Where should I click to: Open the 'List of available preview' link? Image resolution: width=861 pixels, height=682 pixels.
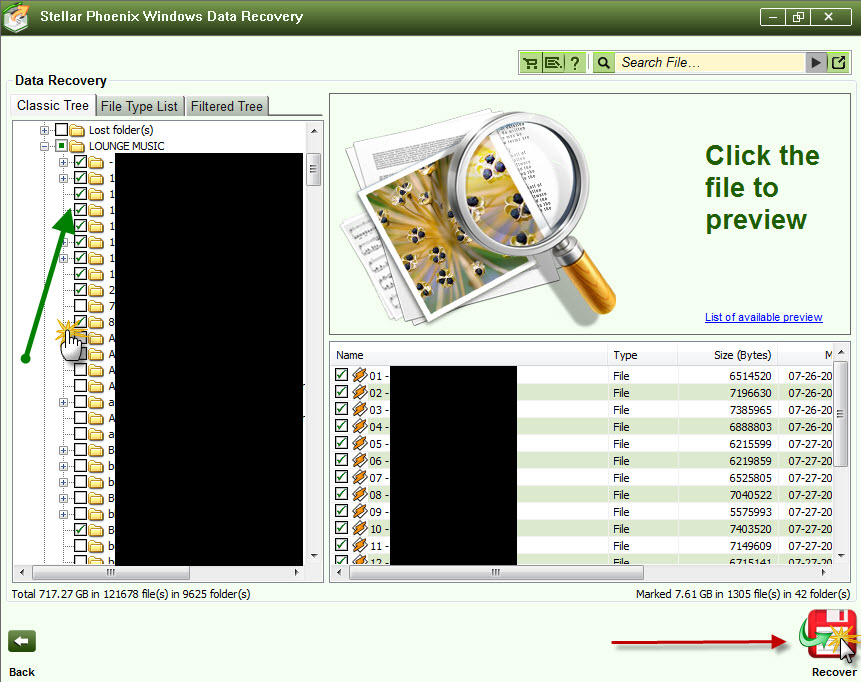(x=763, y=317)
